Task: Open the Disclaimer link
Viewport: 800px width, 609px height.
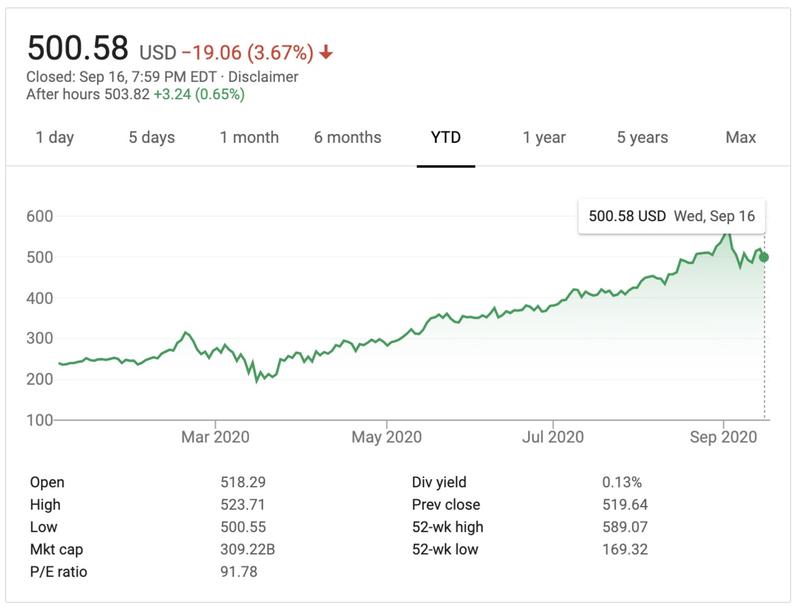Action: tap(264, 77)
